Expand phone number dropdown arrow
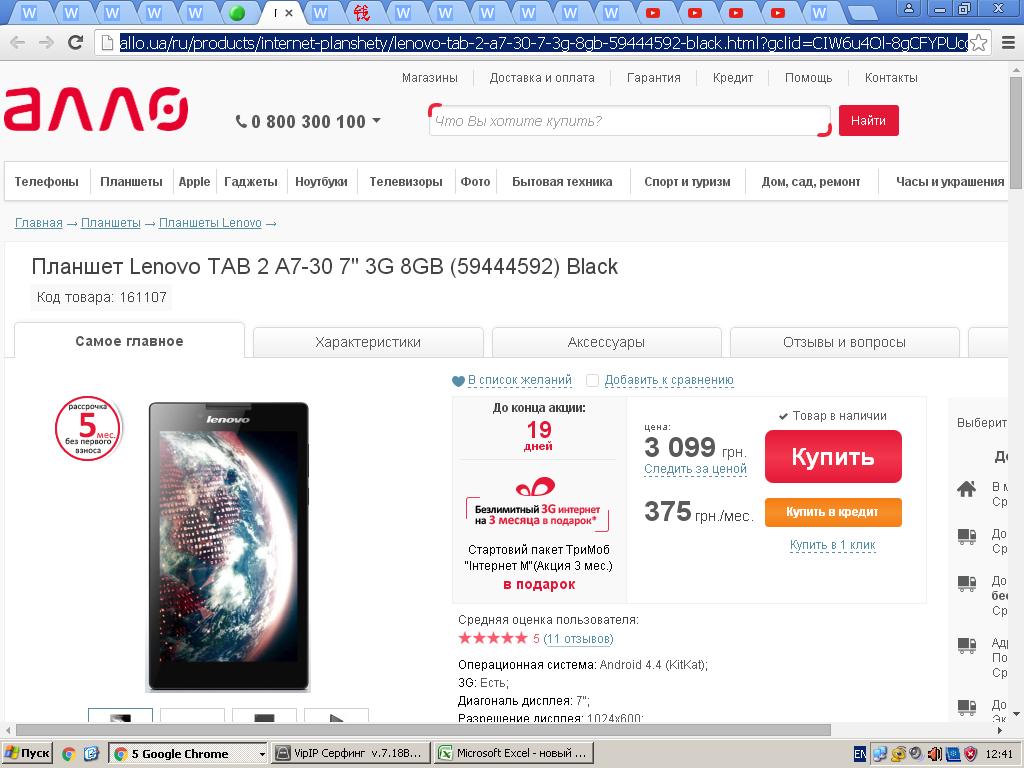 pyautogui.click(x=376, y=120)
